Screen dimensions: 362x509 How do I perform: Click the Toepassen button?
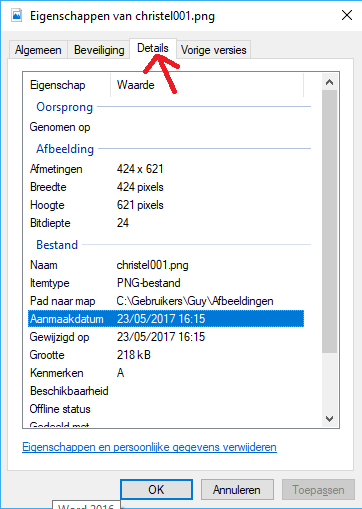point(318,489)
